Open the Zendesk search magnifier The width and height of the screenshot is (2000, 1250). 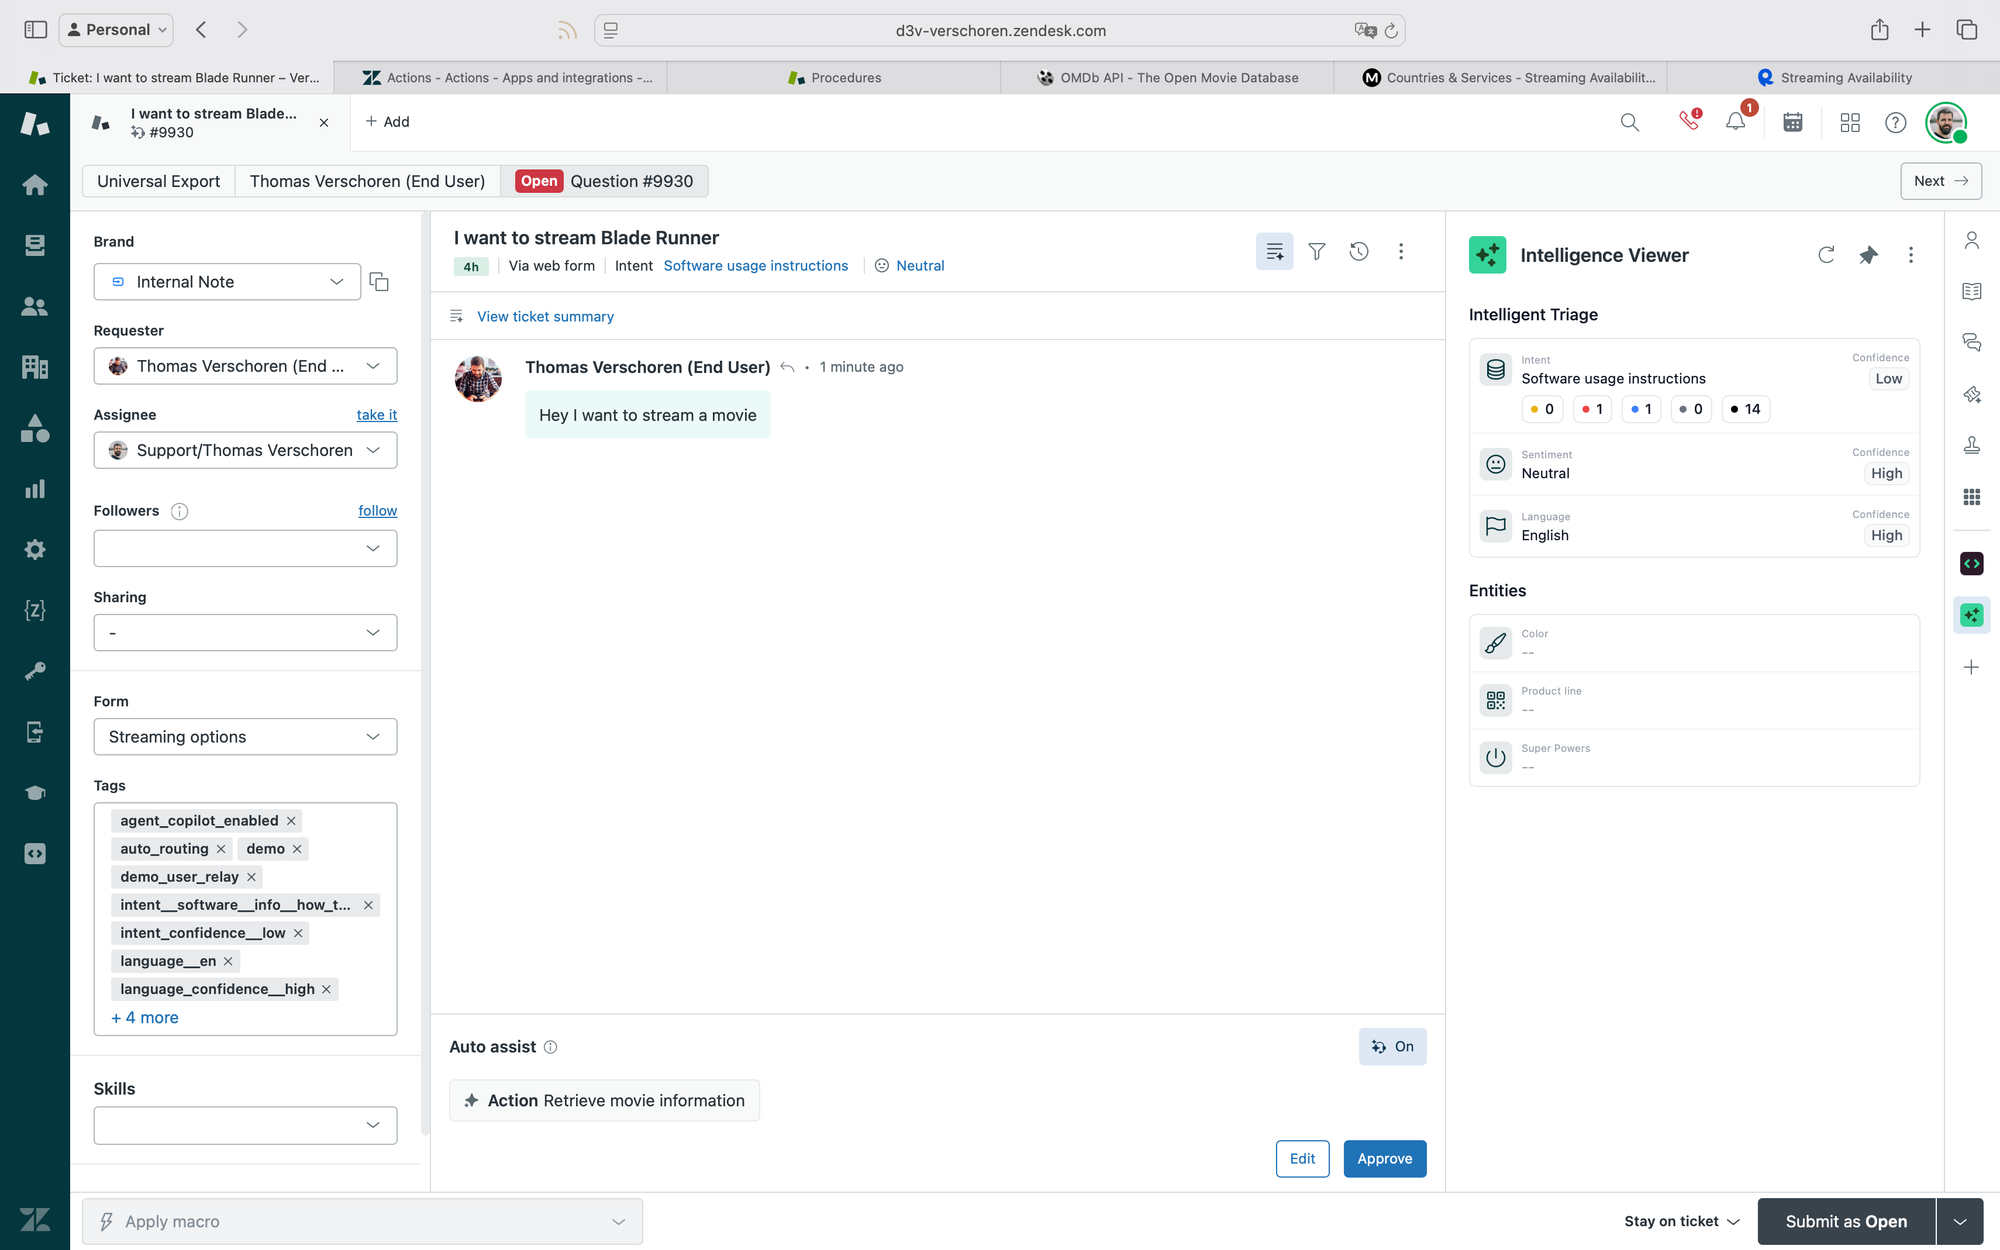pyautogui.click(x=1629, y=122)
